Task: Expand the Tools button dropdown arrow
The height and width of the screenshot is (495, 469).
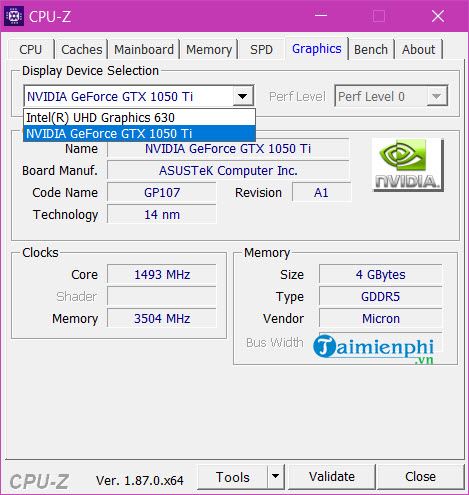Action: pos(276,477)
